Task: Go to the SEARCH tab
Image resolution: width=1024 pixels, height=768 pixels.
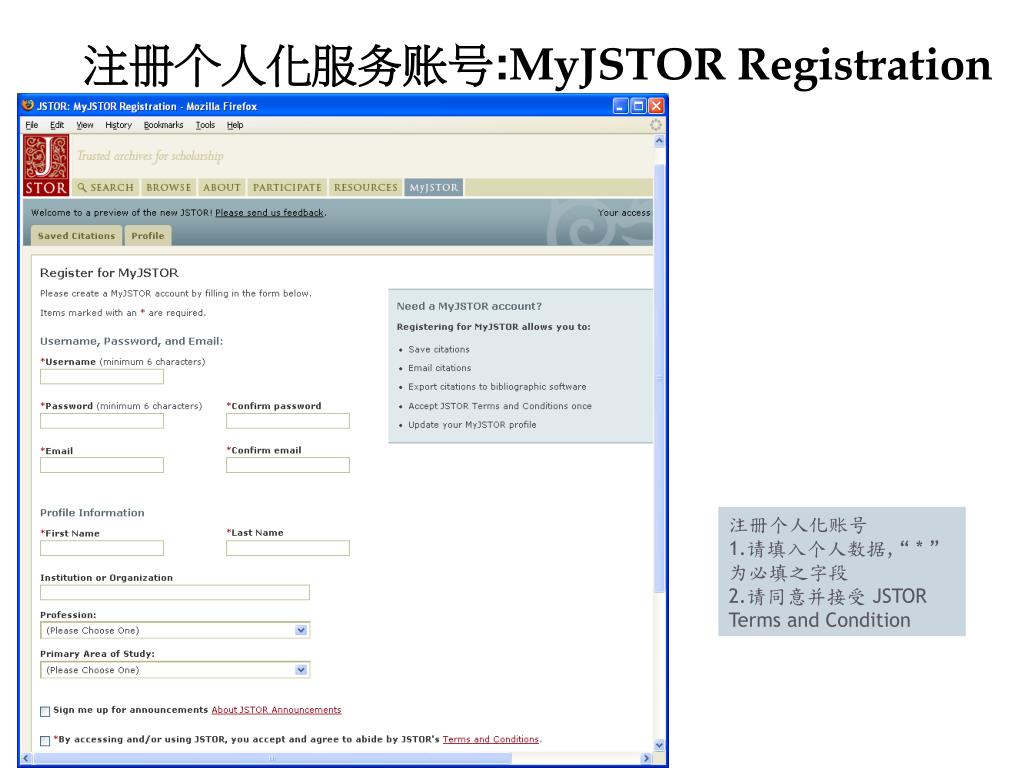Action: pyautogui.click(x=105, y=187)
